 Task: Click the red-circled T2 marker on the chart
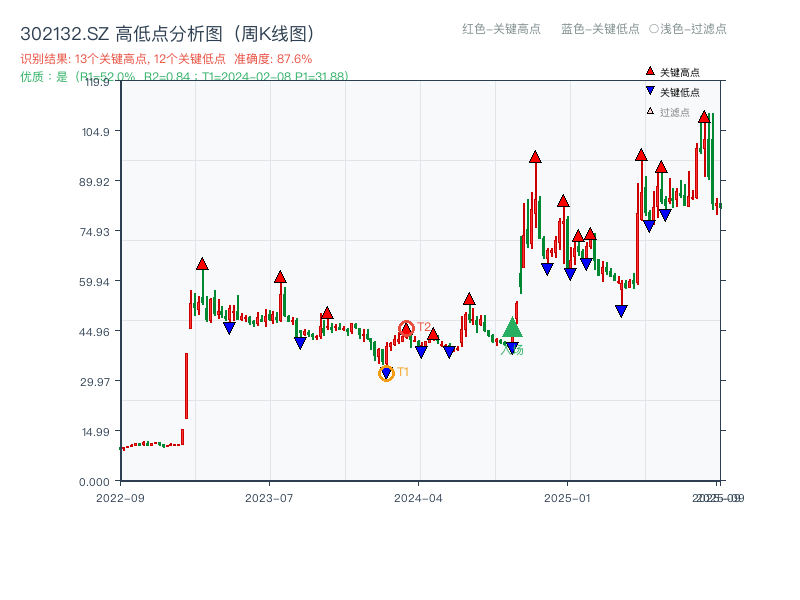click(x=407, y=326)
